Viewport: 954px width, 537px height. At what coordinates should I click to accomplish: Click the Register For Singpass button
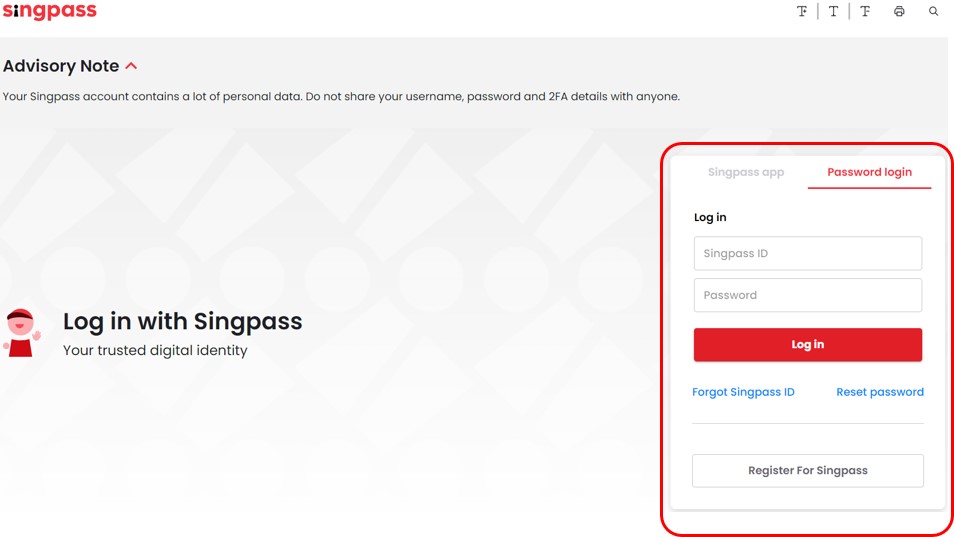(808, 471)
